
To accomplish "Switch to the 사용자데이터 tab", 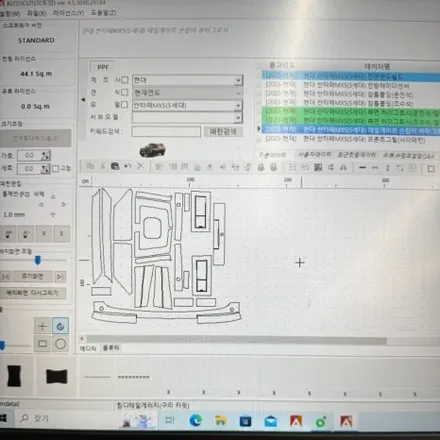I will pos(315,155).
